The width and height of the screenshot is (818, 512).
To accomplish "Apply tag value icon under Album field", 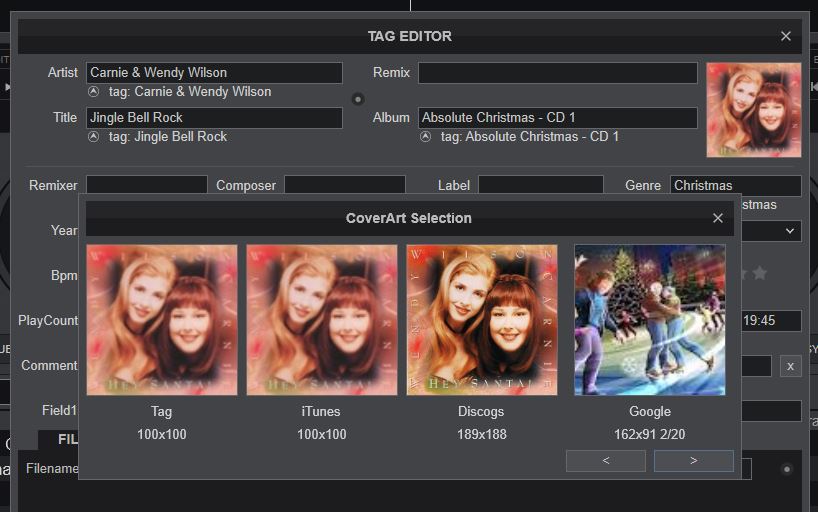I will (x=426, y=137).
